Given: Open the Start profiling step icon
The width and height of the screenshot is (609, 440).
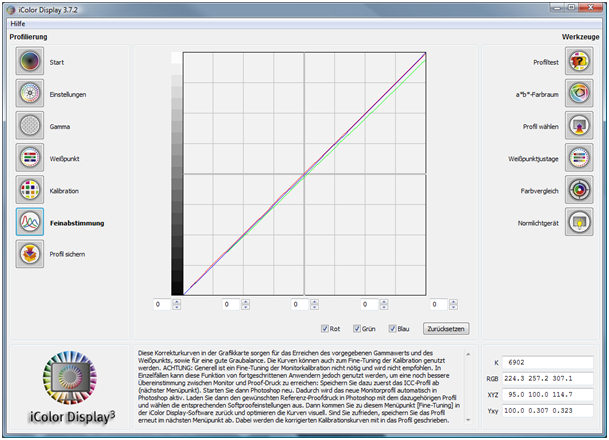Looking at the screenshot, I should (31, 62).
